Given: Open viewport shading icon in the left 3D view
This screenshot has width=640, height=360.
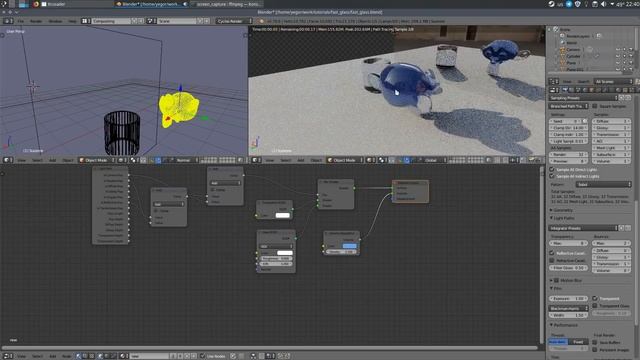Looking at the screenshot, I should click(122, 160).
